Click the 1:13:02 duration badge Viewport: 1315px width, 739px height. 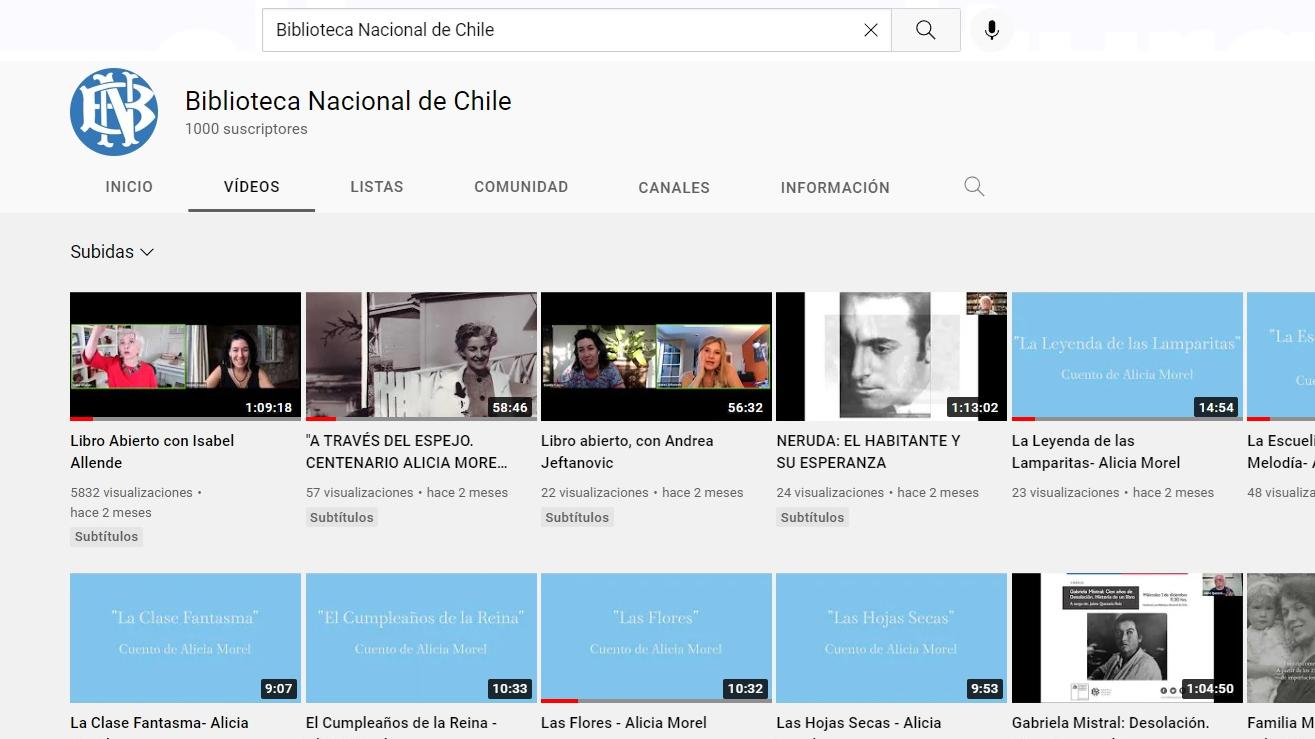coord(975,407)
